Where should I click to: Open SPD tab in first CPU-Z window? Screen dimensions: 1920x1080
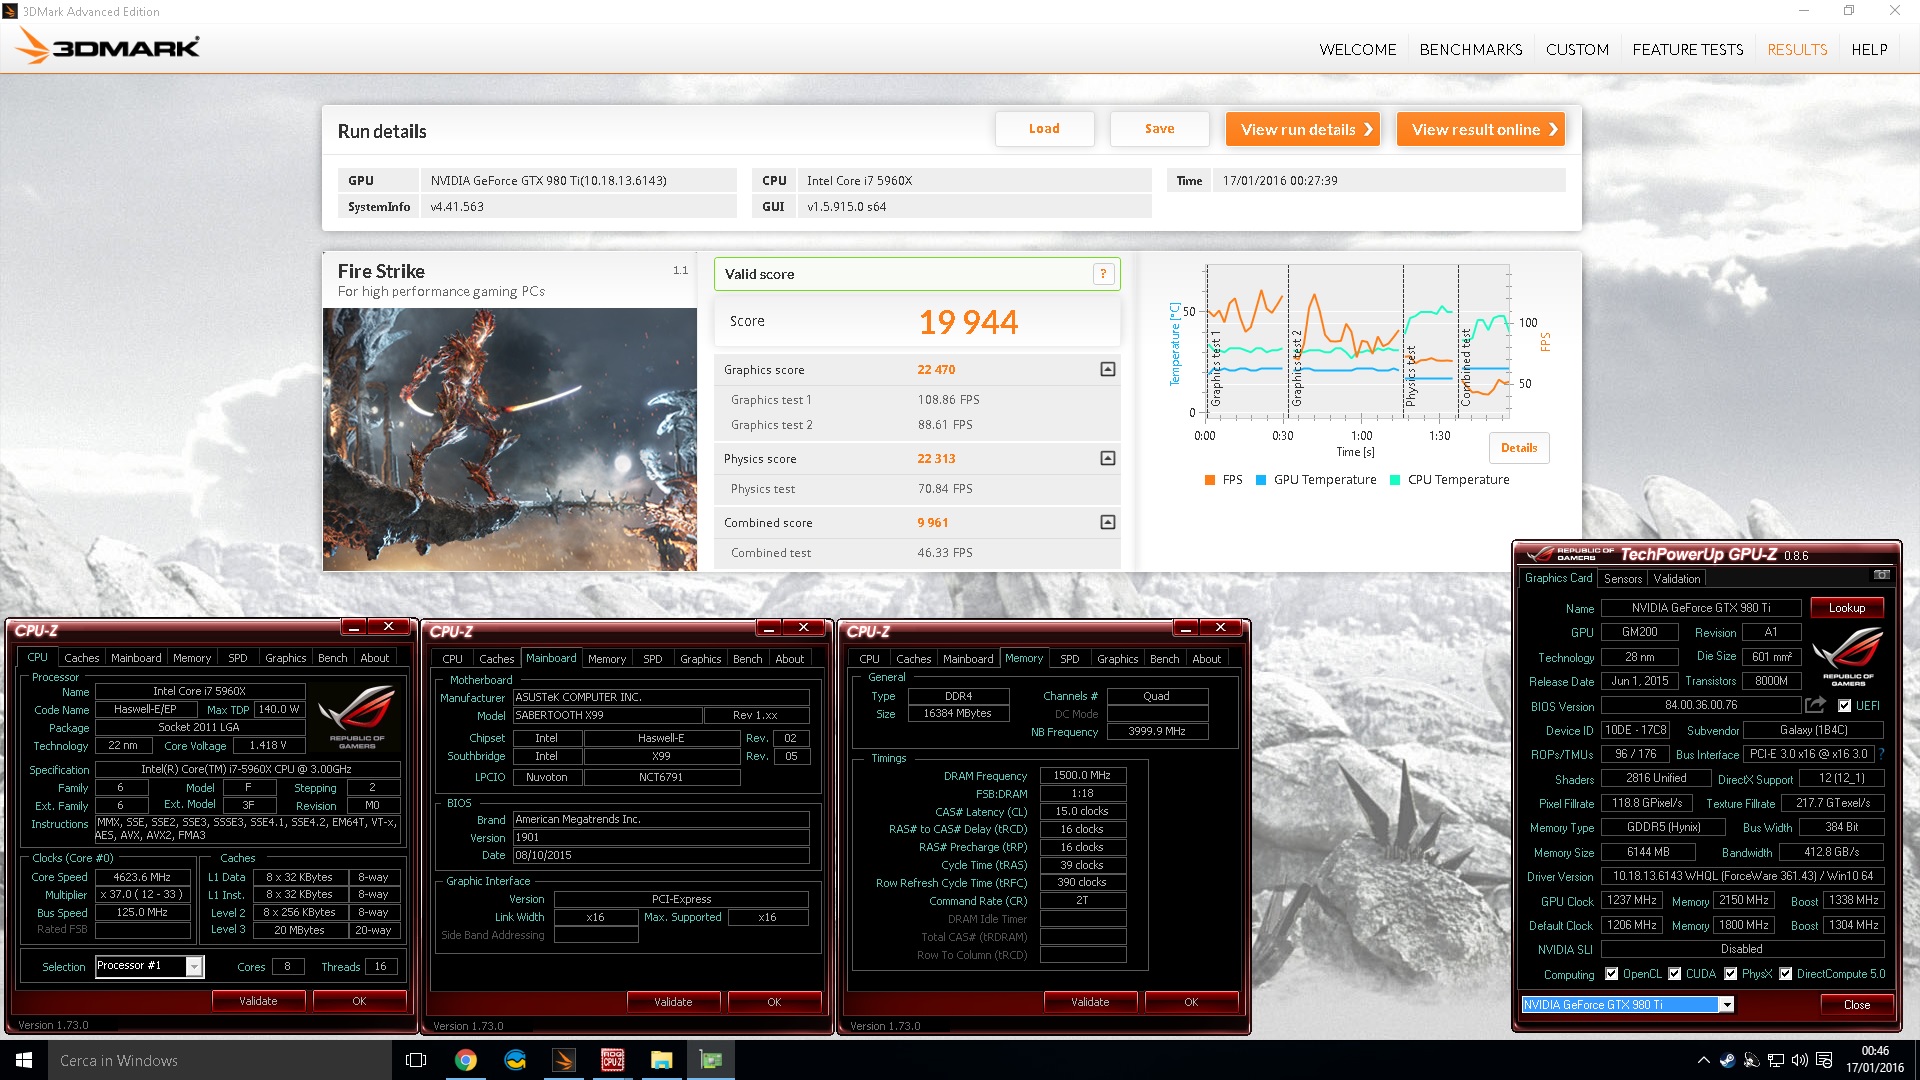(237, 658)
